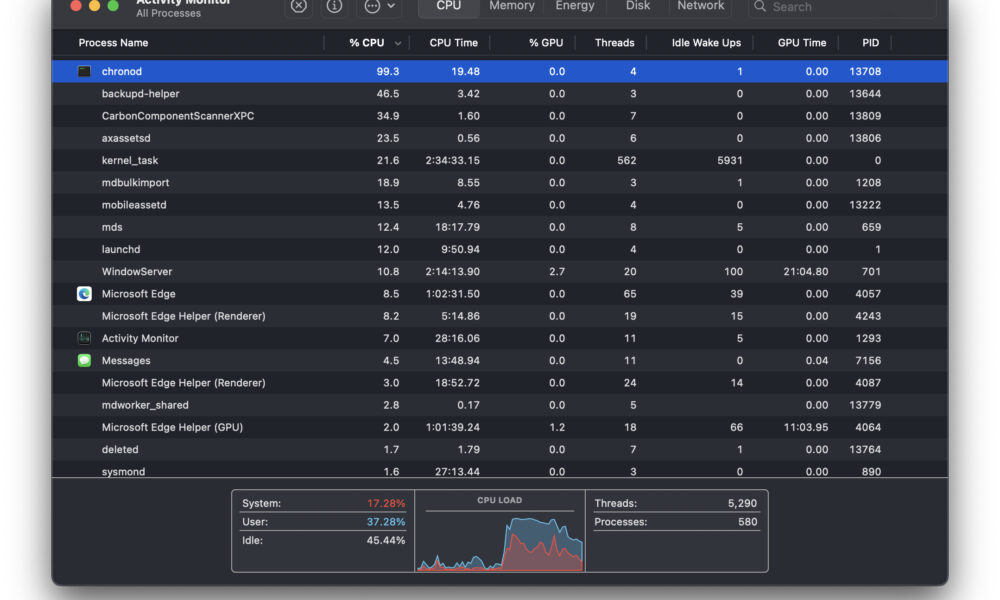Click the Microsoft Edge app icon

[84, 294]
